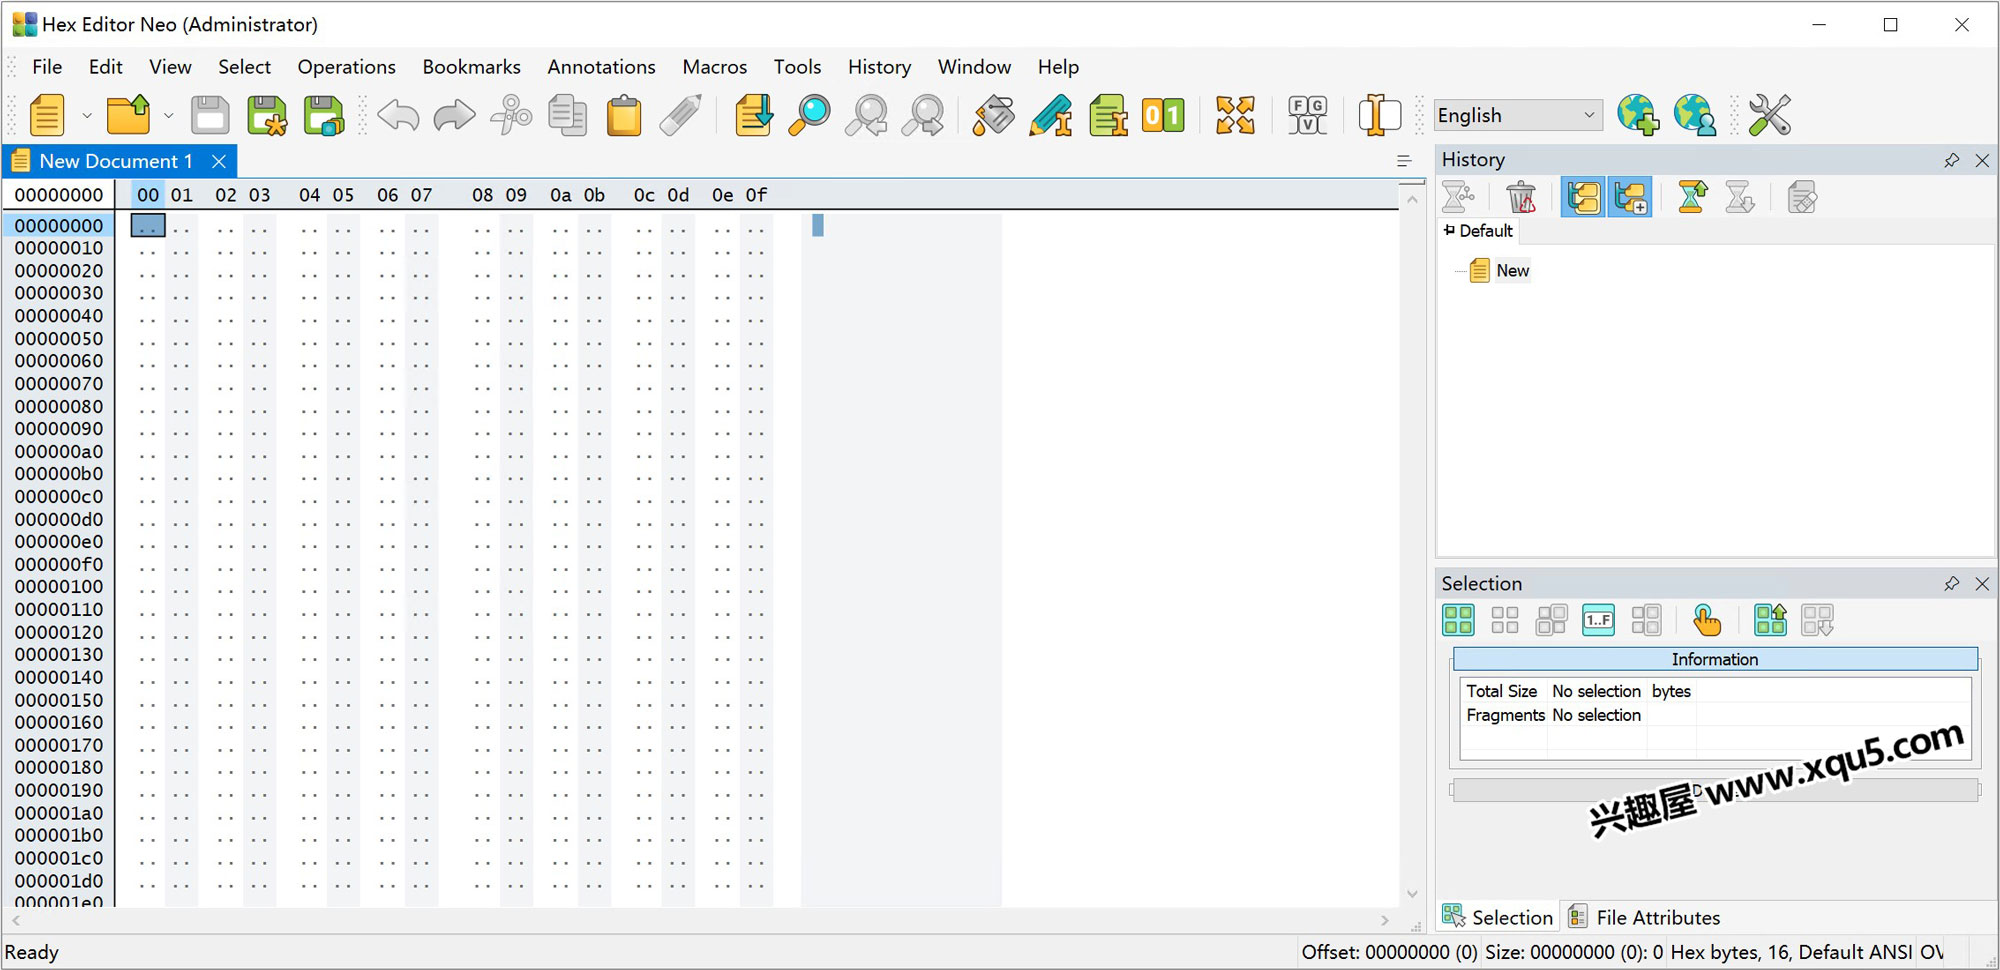Pin the Selection panel
The height and width of the screenshot is (970, 2000).
pyautogui.click(x=1951, y=584)
